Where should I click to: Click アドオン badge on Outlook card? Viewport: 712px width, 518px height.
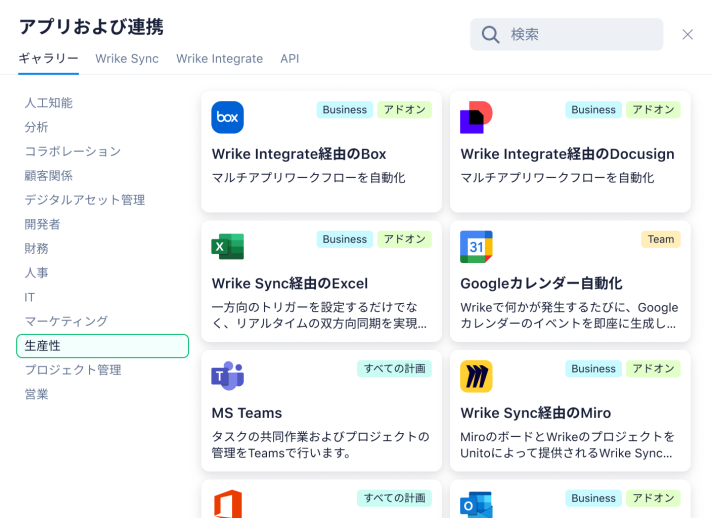pyautogui.click(x=653, y=498)
